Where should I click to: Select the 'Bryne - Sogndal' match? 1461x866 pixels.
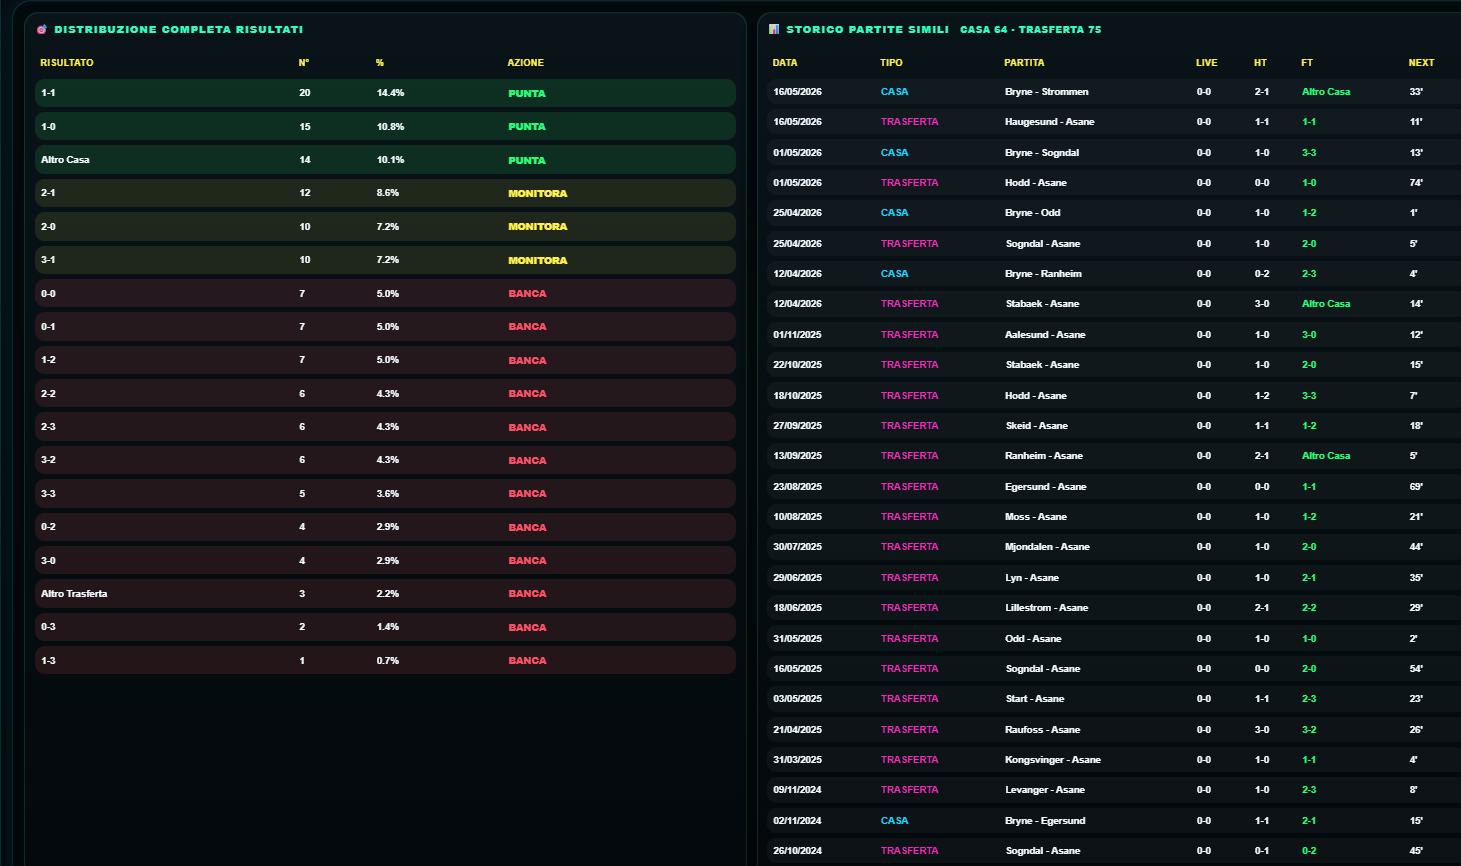[1042, 153]
